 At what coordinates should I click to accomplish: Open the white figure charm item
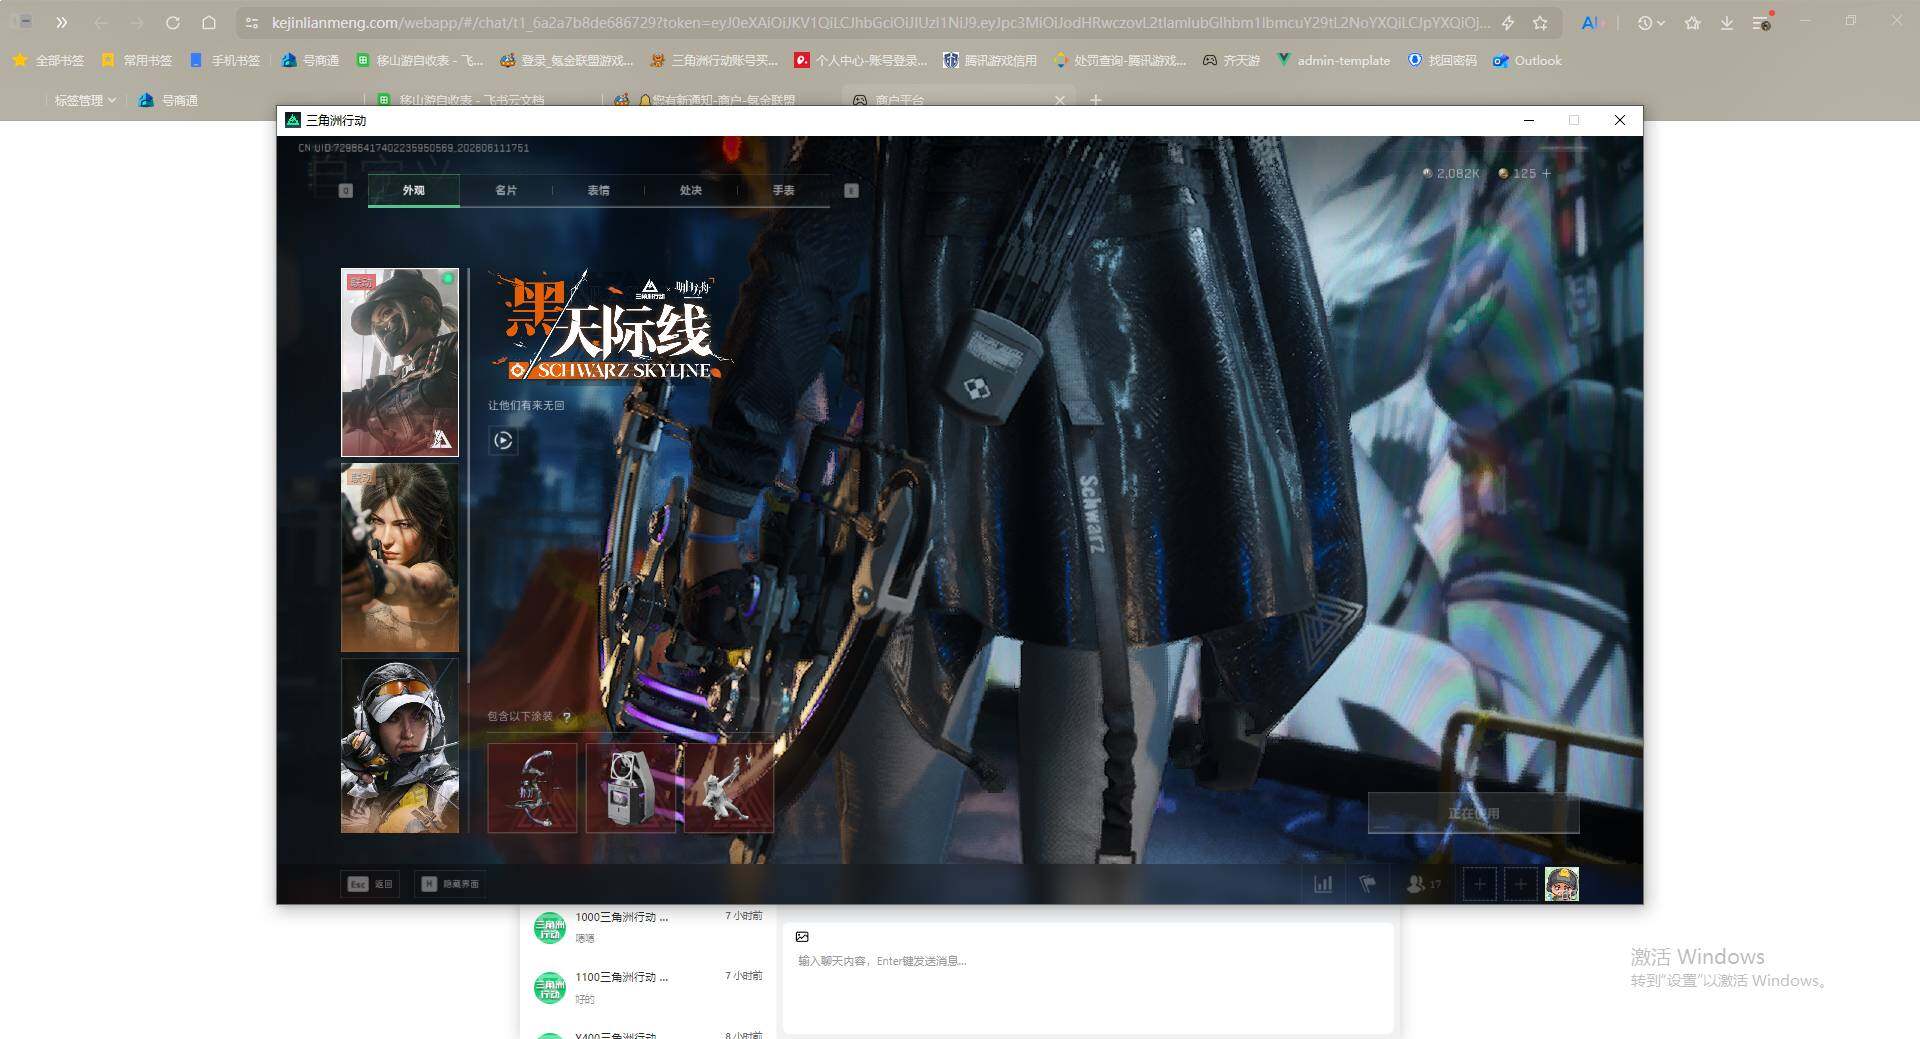click(729, 787)
